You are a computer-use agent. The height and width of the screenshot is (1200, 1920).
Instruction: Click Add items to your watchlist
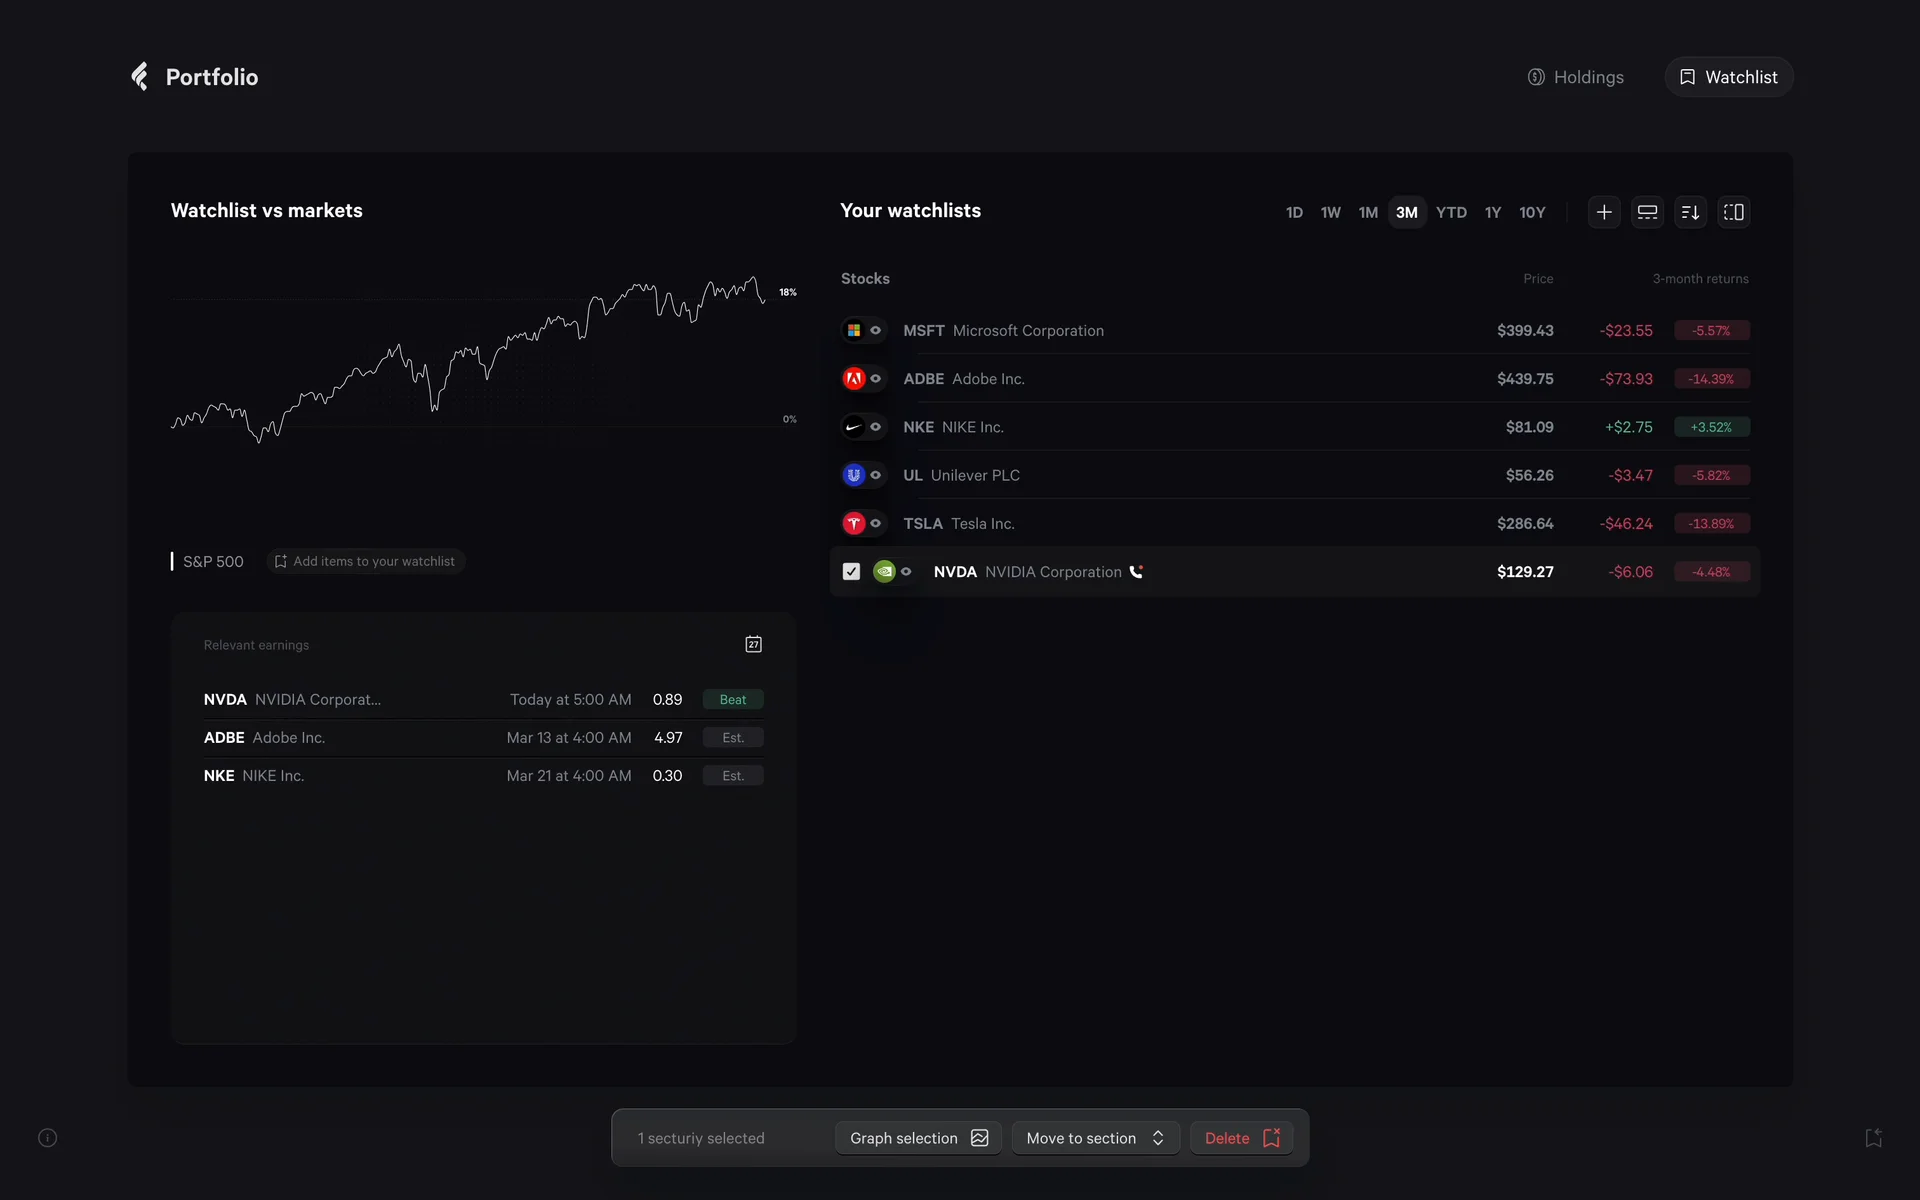point(365,561)
